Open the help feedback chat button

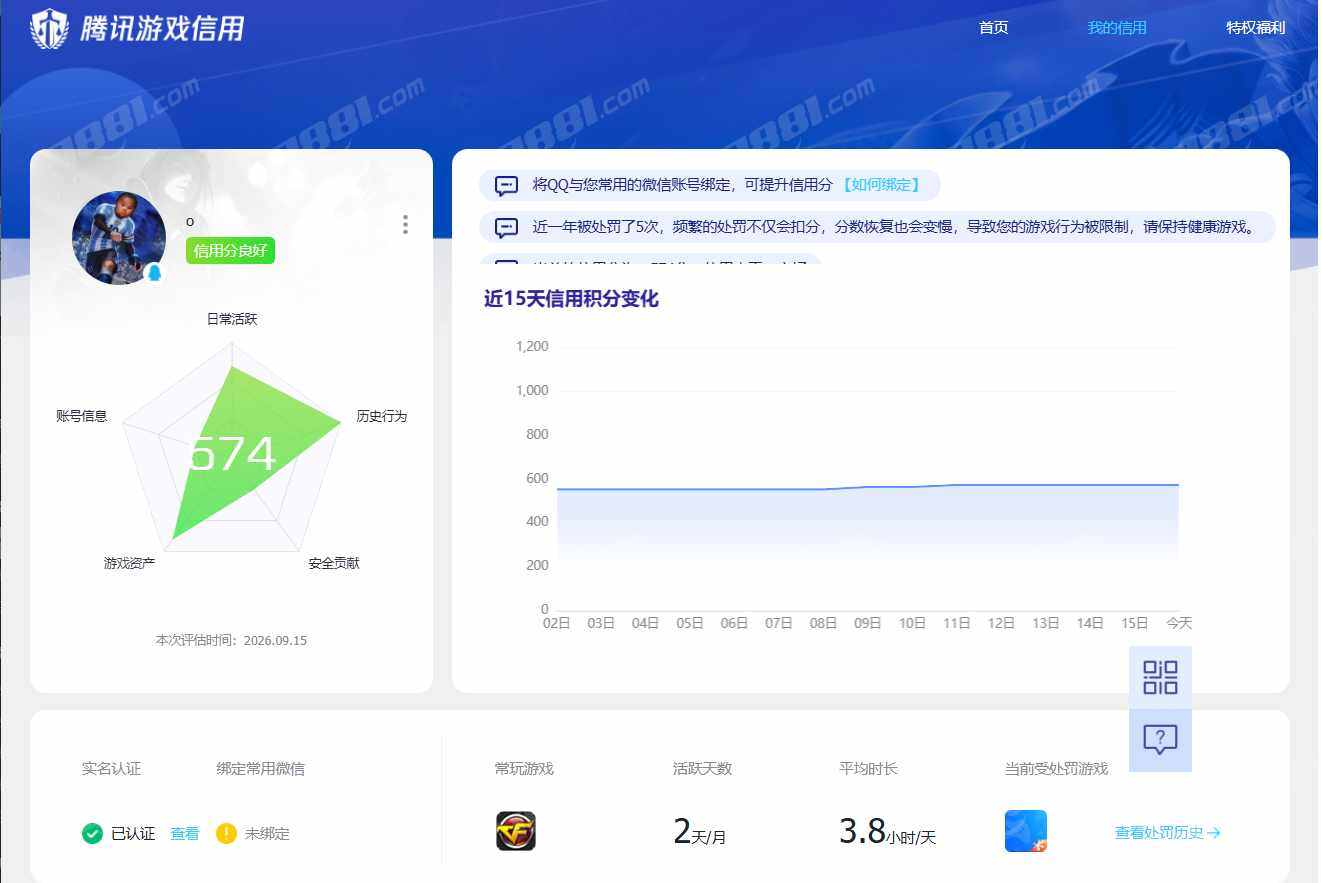(1160, 740)
